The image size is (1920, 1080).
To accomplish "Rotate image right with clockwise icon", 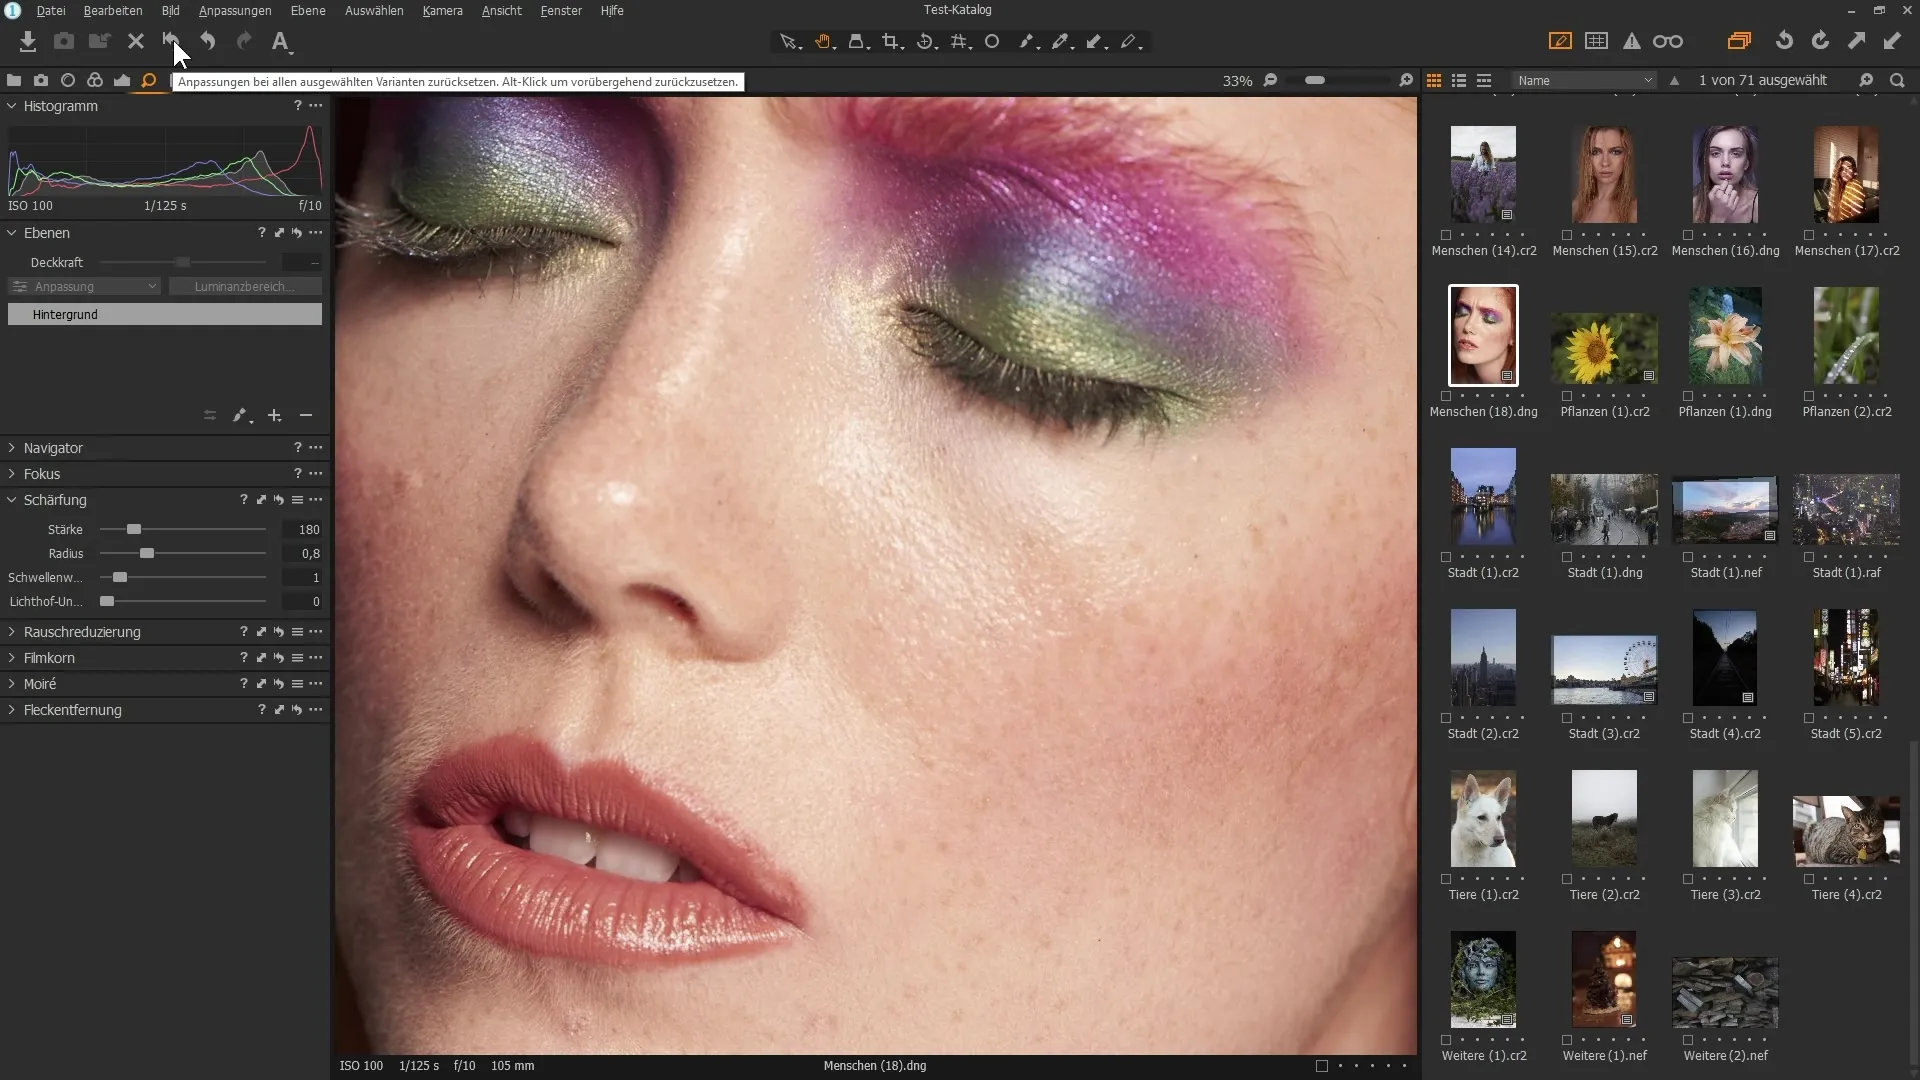I will (x=1820, y=41).
